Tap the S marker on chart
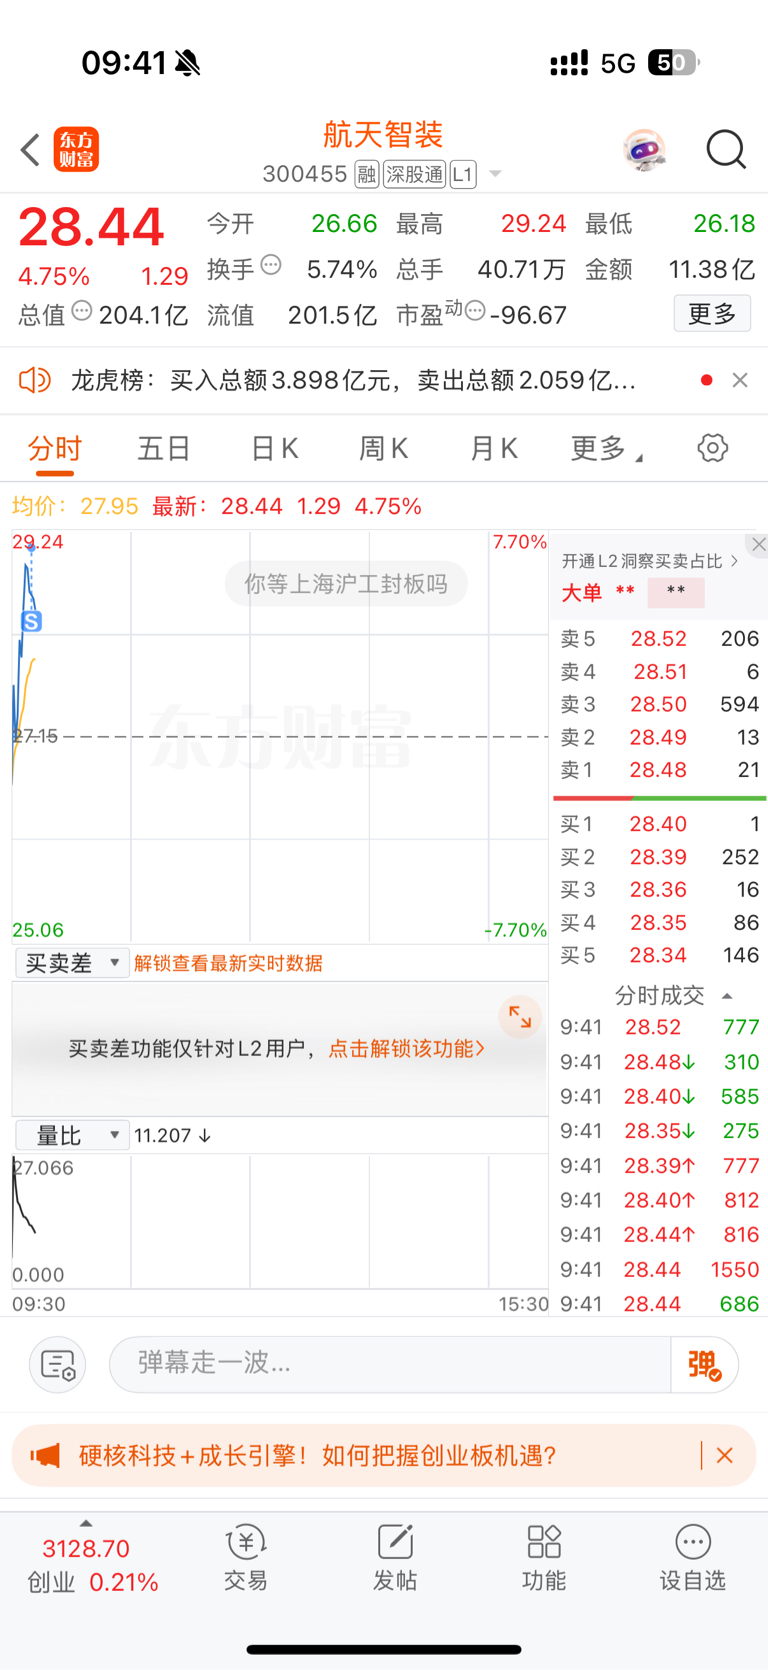 tap(31, 622)
